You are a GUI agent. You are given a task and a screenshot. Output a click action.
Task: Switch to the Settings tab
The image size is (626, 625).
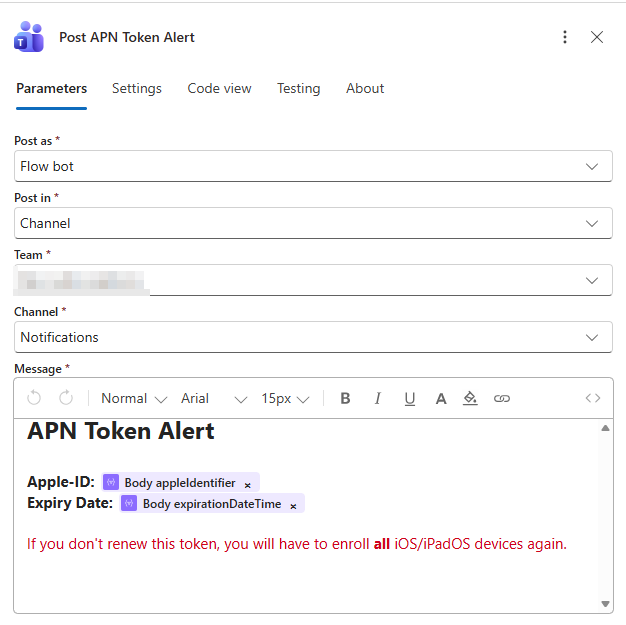(x=137, y=88)
